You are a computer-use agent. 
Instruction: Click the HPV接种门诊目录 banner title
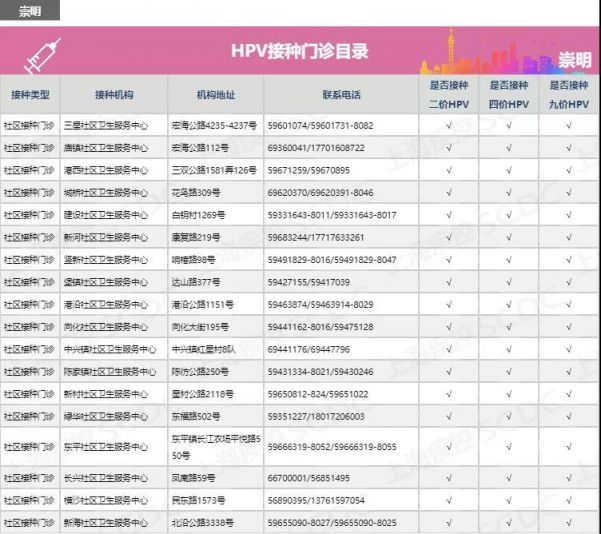(x=300, y=51)
